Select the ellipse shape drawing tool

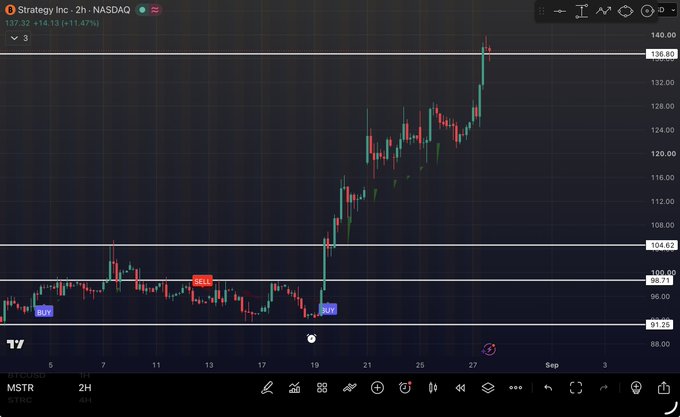625,11
